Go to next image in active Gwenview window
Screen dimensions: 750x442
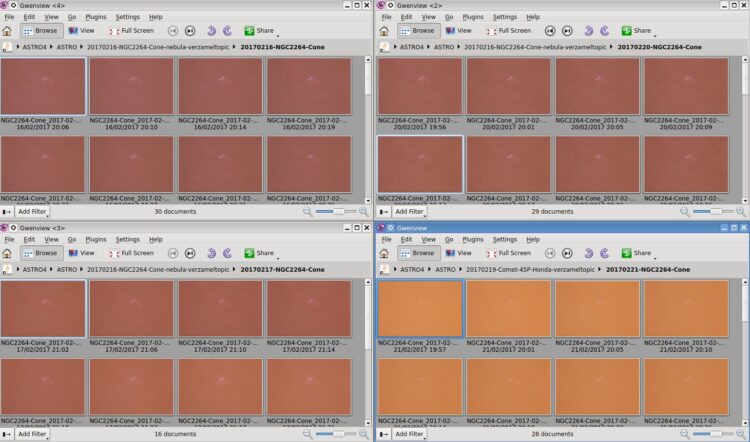pos(567,253)
